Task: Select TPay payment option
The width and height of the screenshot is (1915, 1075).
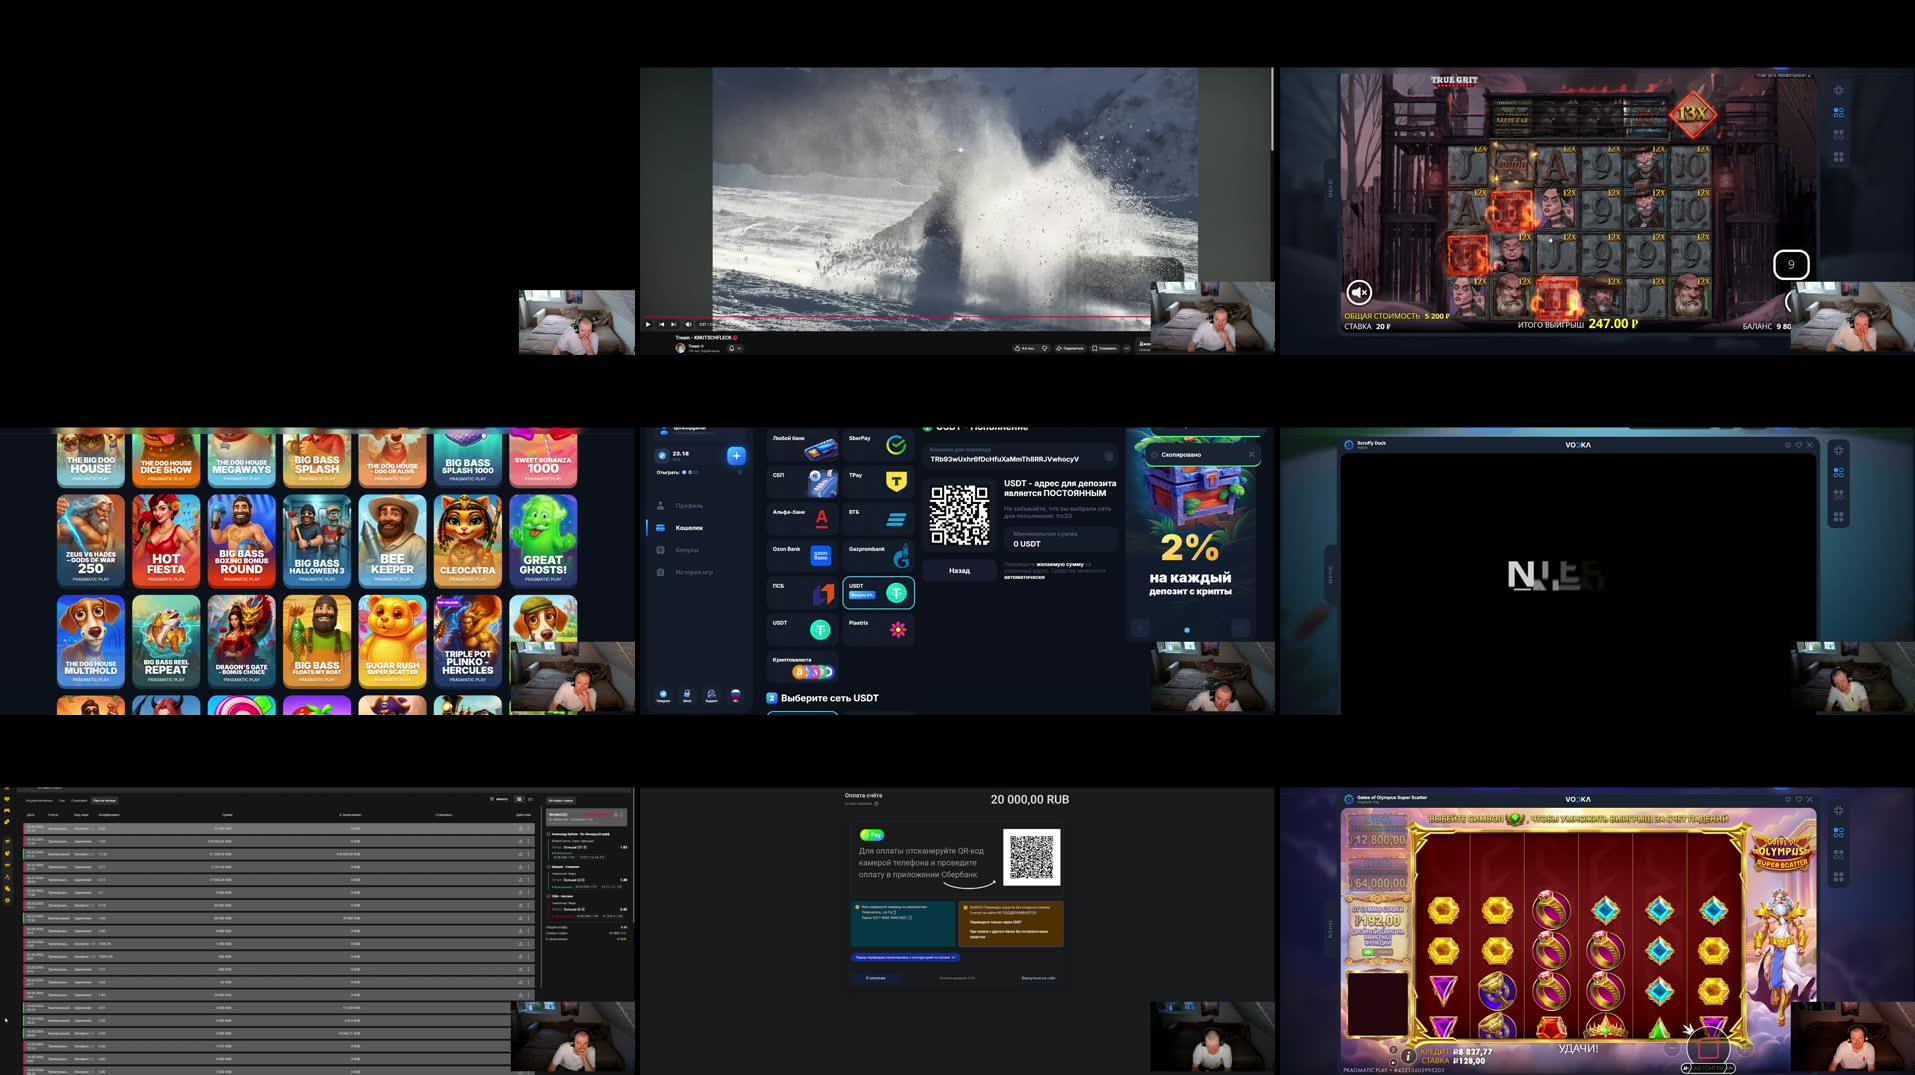Action: [x=879, y=483]
